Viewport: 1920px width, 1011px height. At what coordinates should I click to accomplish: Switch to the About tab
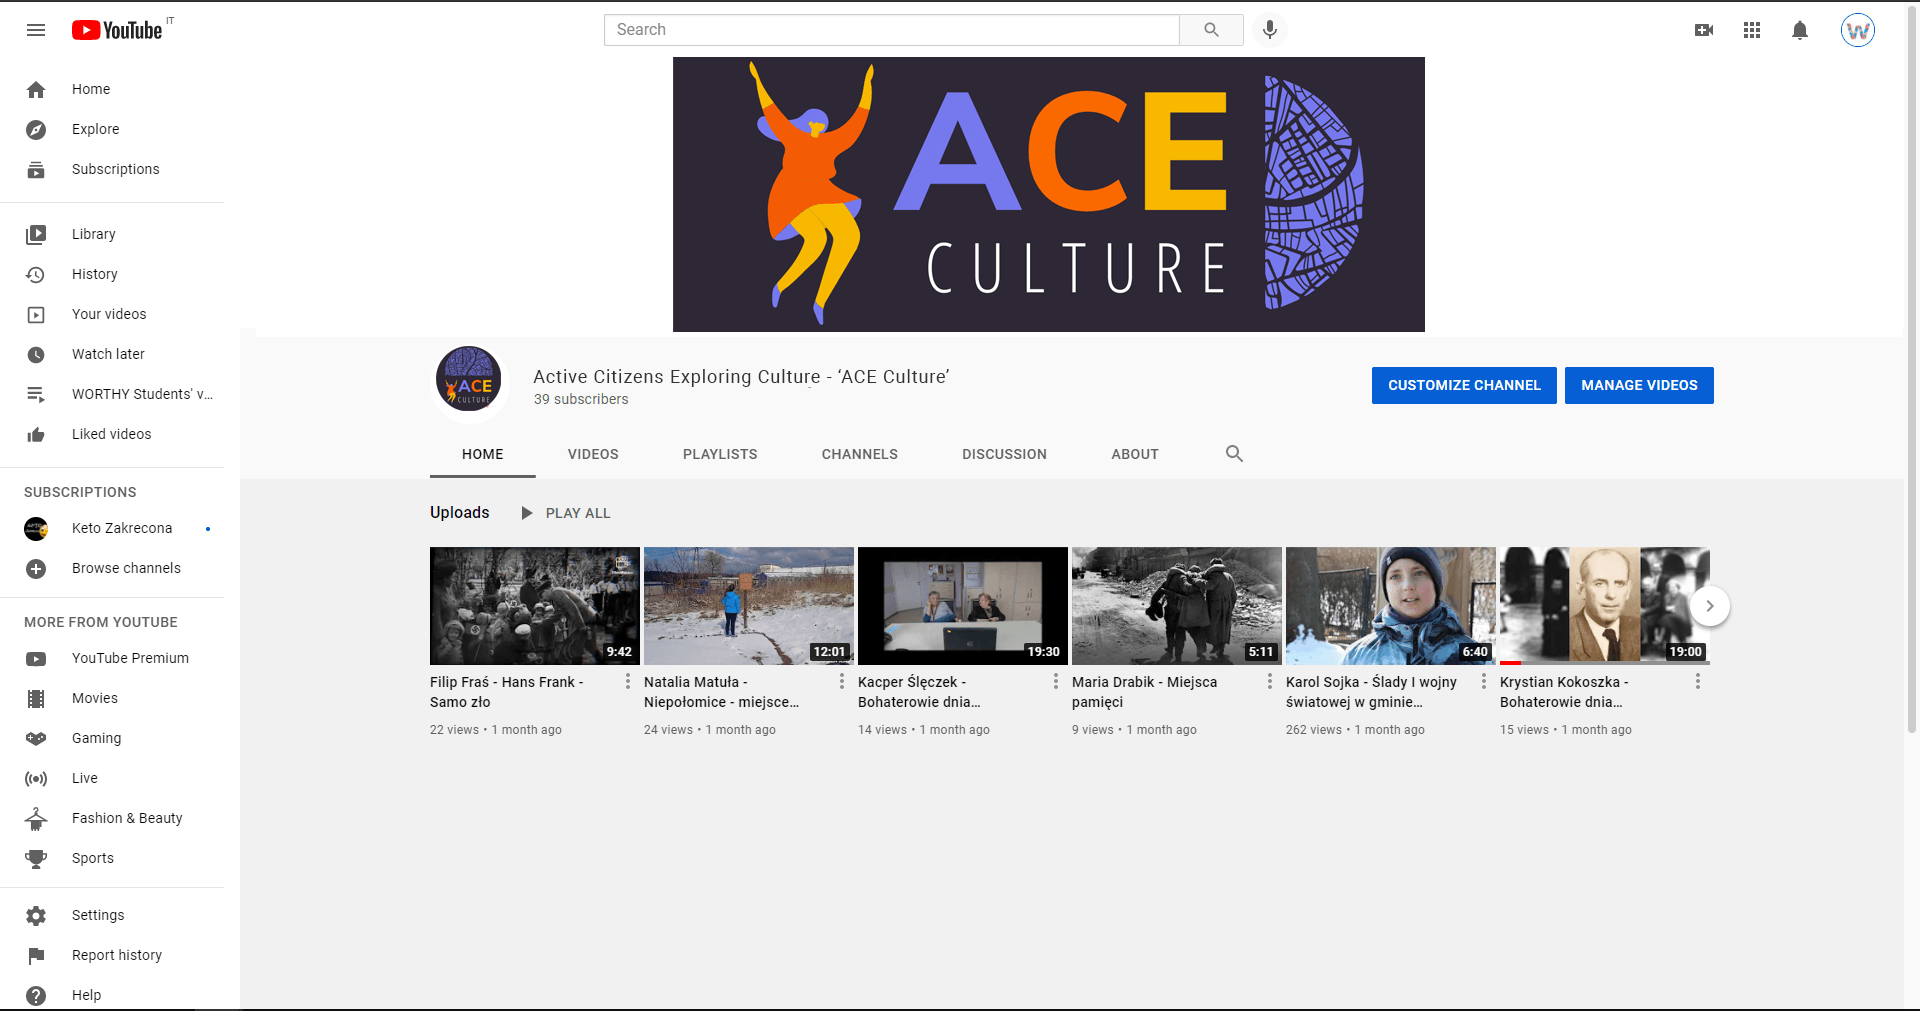[x=1134, y=454]
